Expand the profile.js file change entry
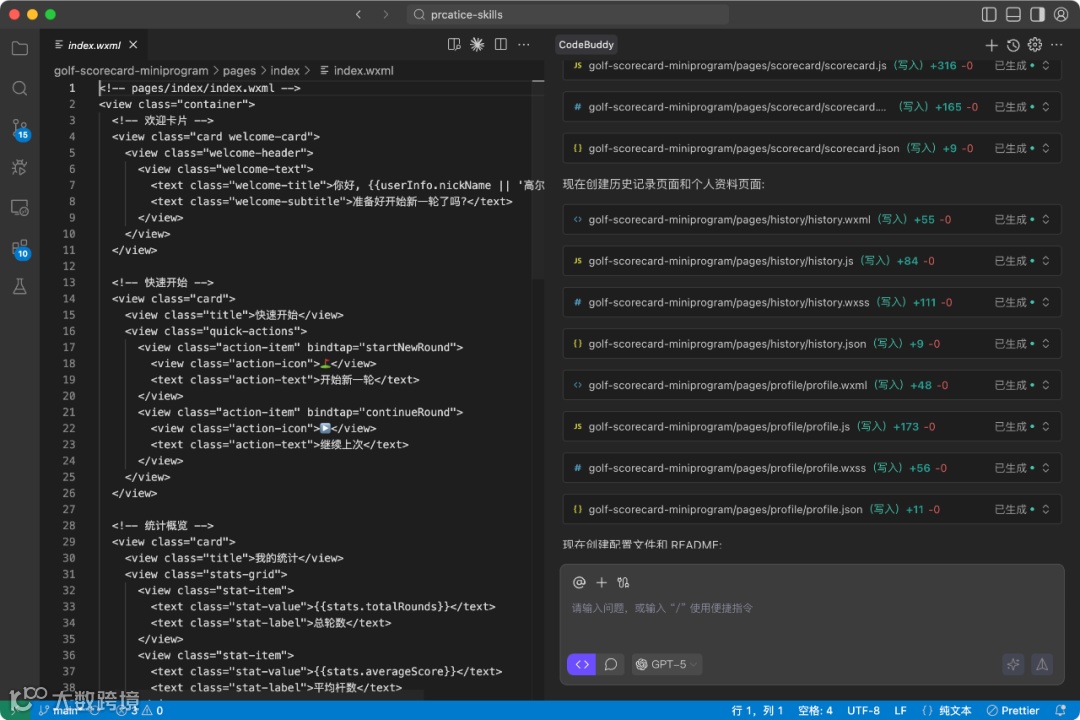The height and width of the screenshot is (720, 1080). [1046, 426]
